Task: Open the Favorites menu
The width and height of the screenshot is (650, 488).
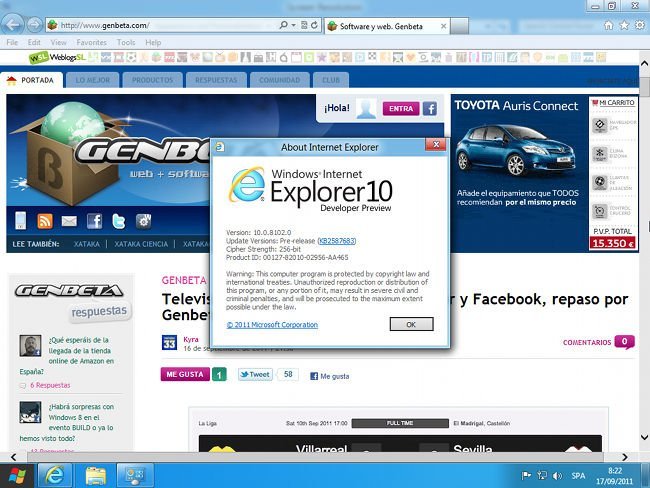Action: [91, 42]
